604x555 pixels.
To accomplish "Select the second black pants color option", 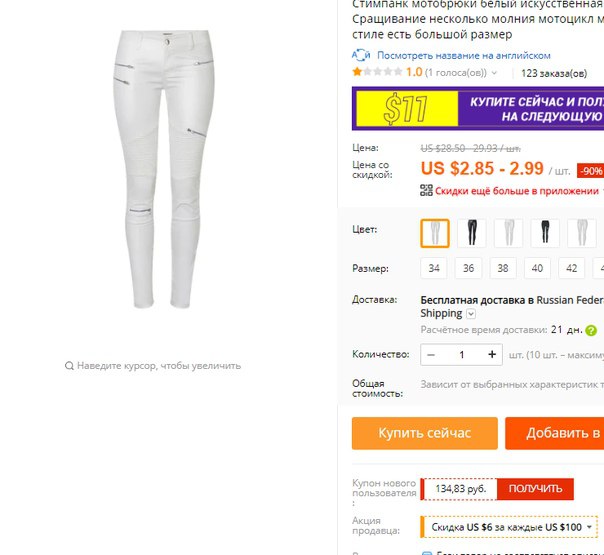I will click(x=471, y=233).
